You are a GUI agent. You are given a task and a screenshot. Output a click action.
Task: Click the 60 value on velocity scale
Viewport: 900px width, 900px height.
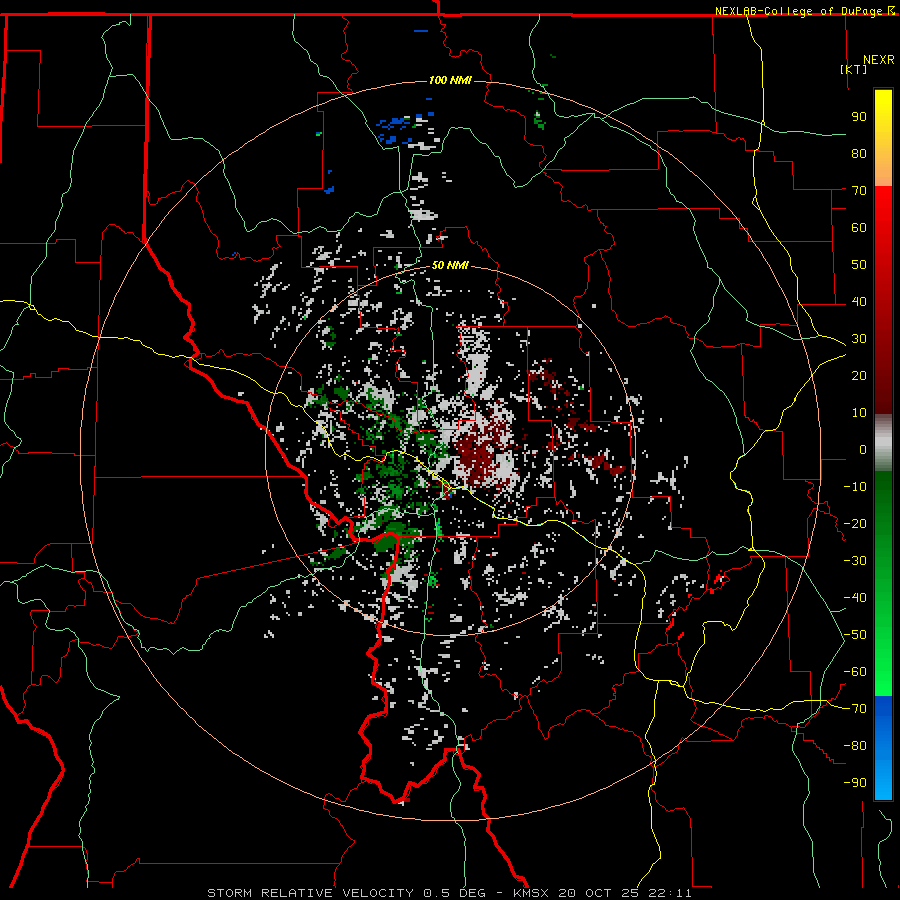pos(859,227)
